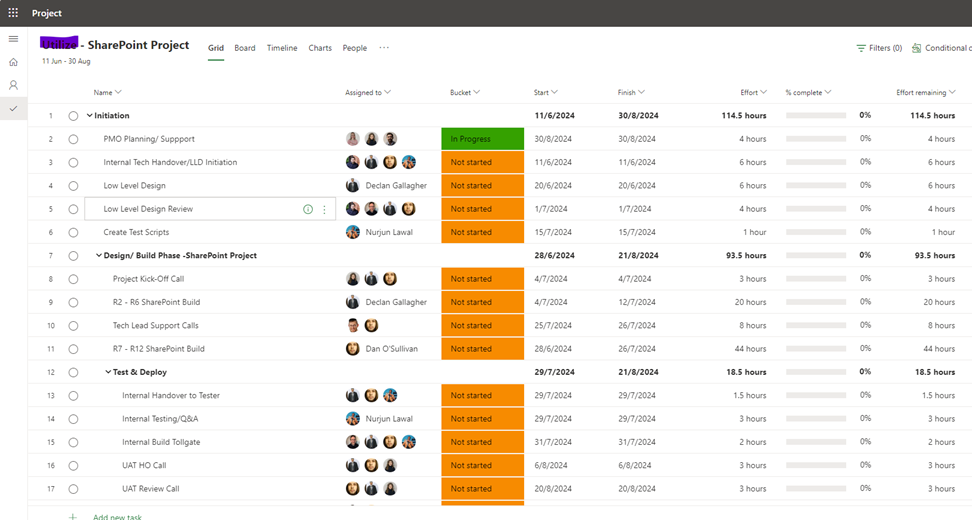This screenshot has height=520, width=972.
Task: Open Filters (0) panel
Action: (879, 48)
